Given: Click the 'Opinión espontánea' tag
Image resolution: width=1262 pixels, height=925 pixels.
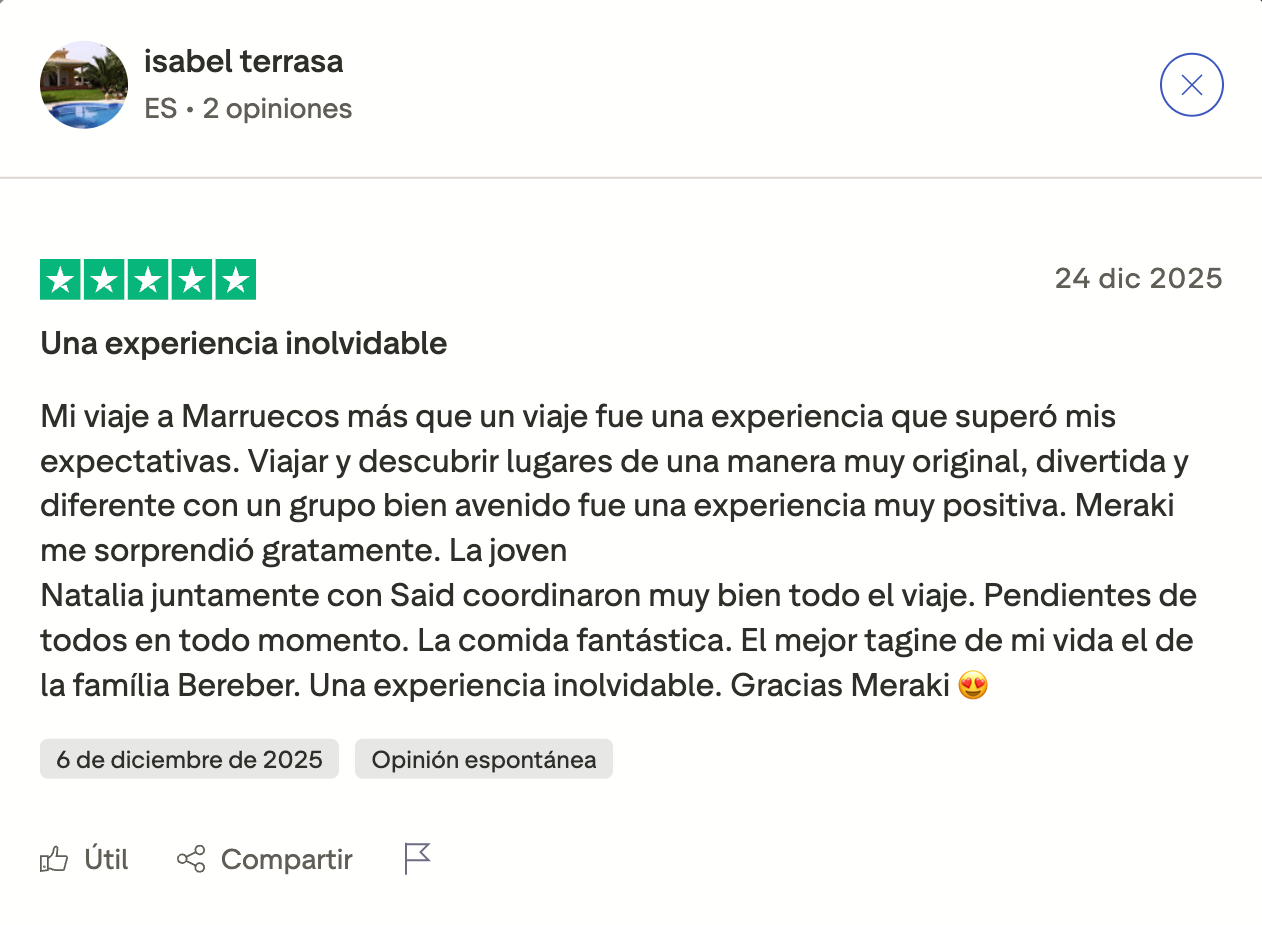Looking at the screenshot, I should [x=484, y=759].
